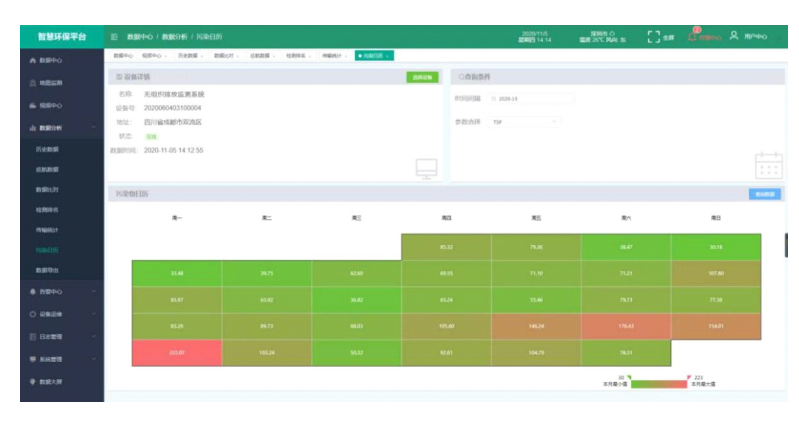Click the sidebar collapse hamburger icon
The image size is (799, 421).
[x=114, y=36]
